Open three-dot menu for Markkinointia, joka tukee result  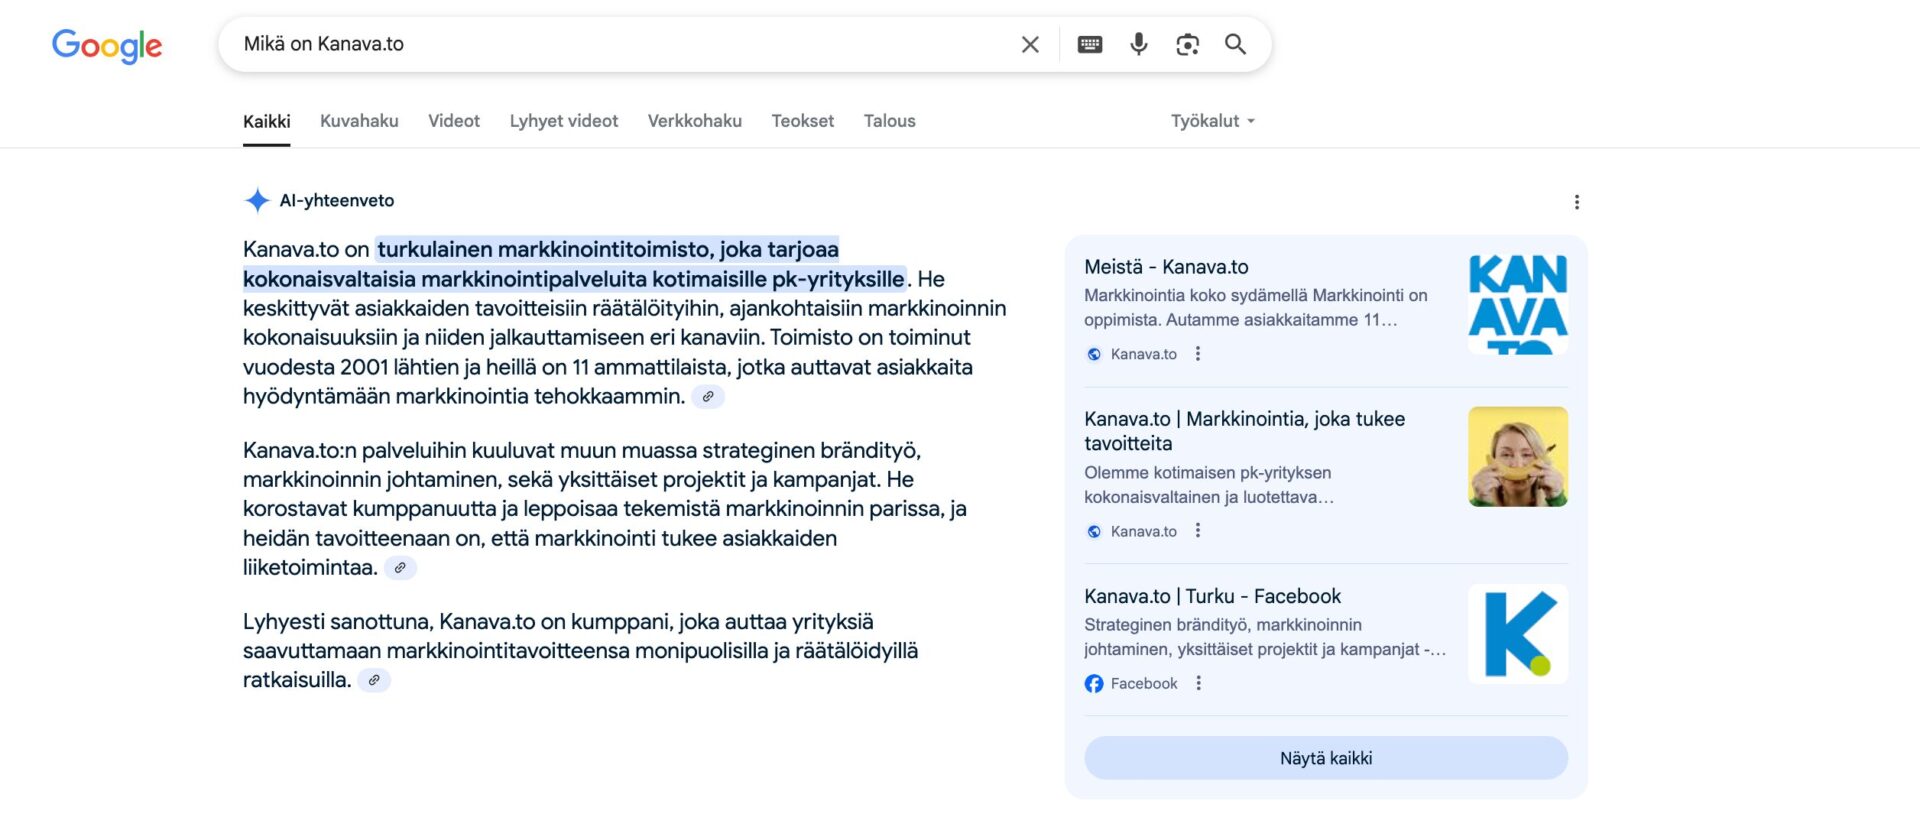[1198, 530]
